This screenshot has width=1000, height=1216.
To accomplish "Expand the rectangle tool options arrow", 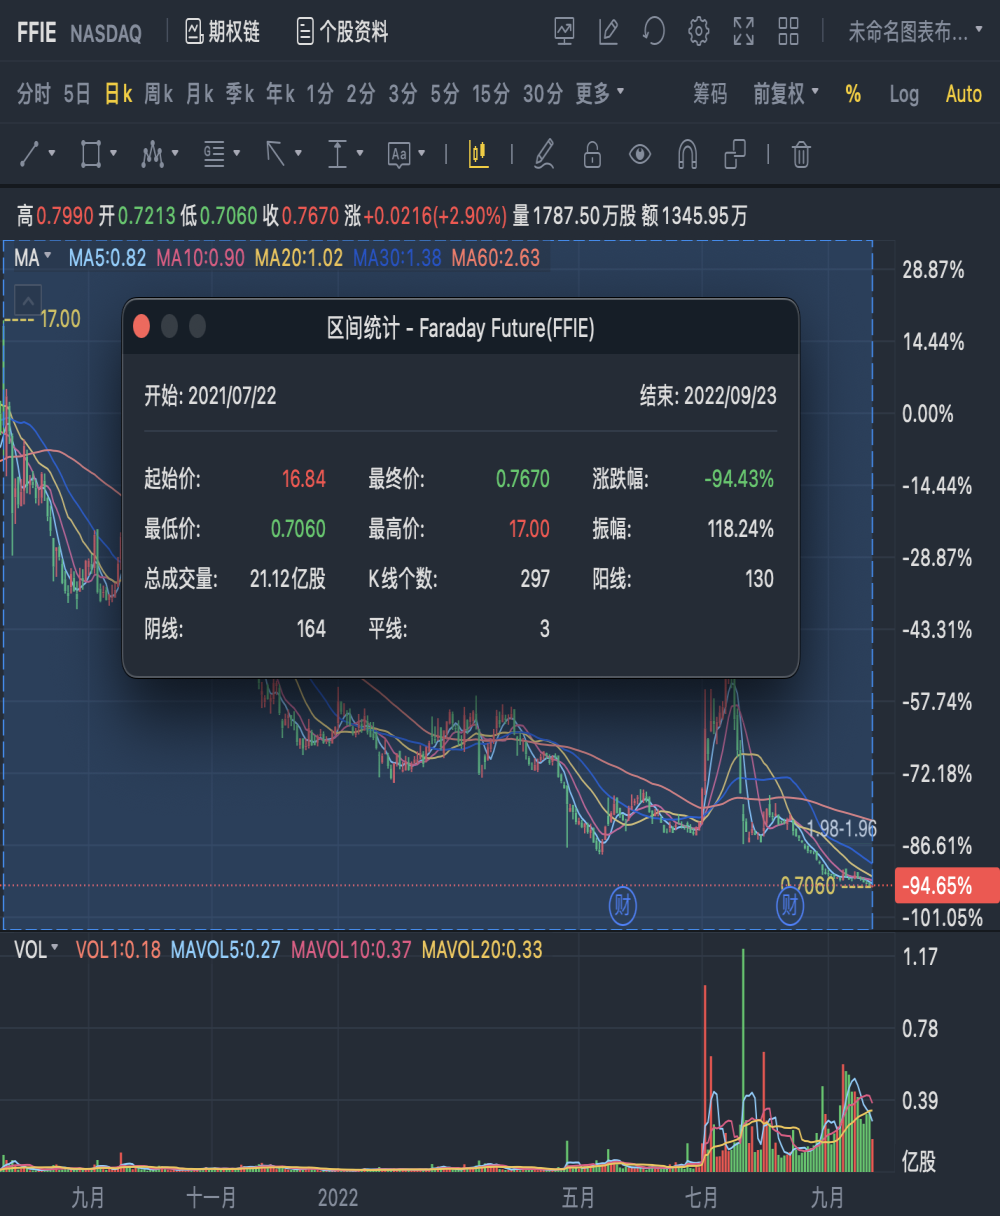I will tap(114, 154).
